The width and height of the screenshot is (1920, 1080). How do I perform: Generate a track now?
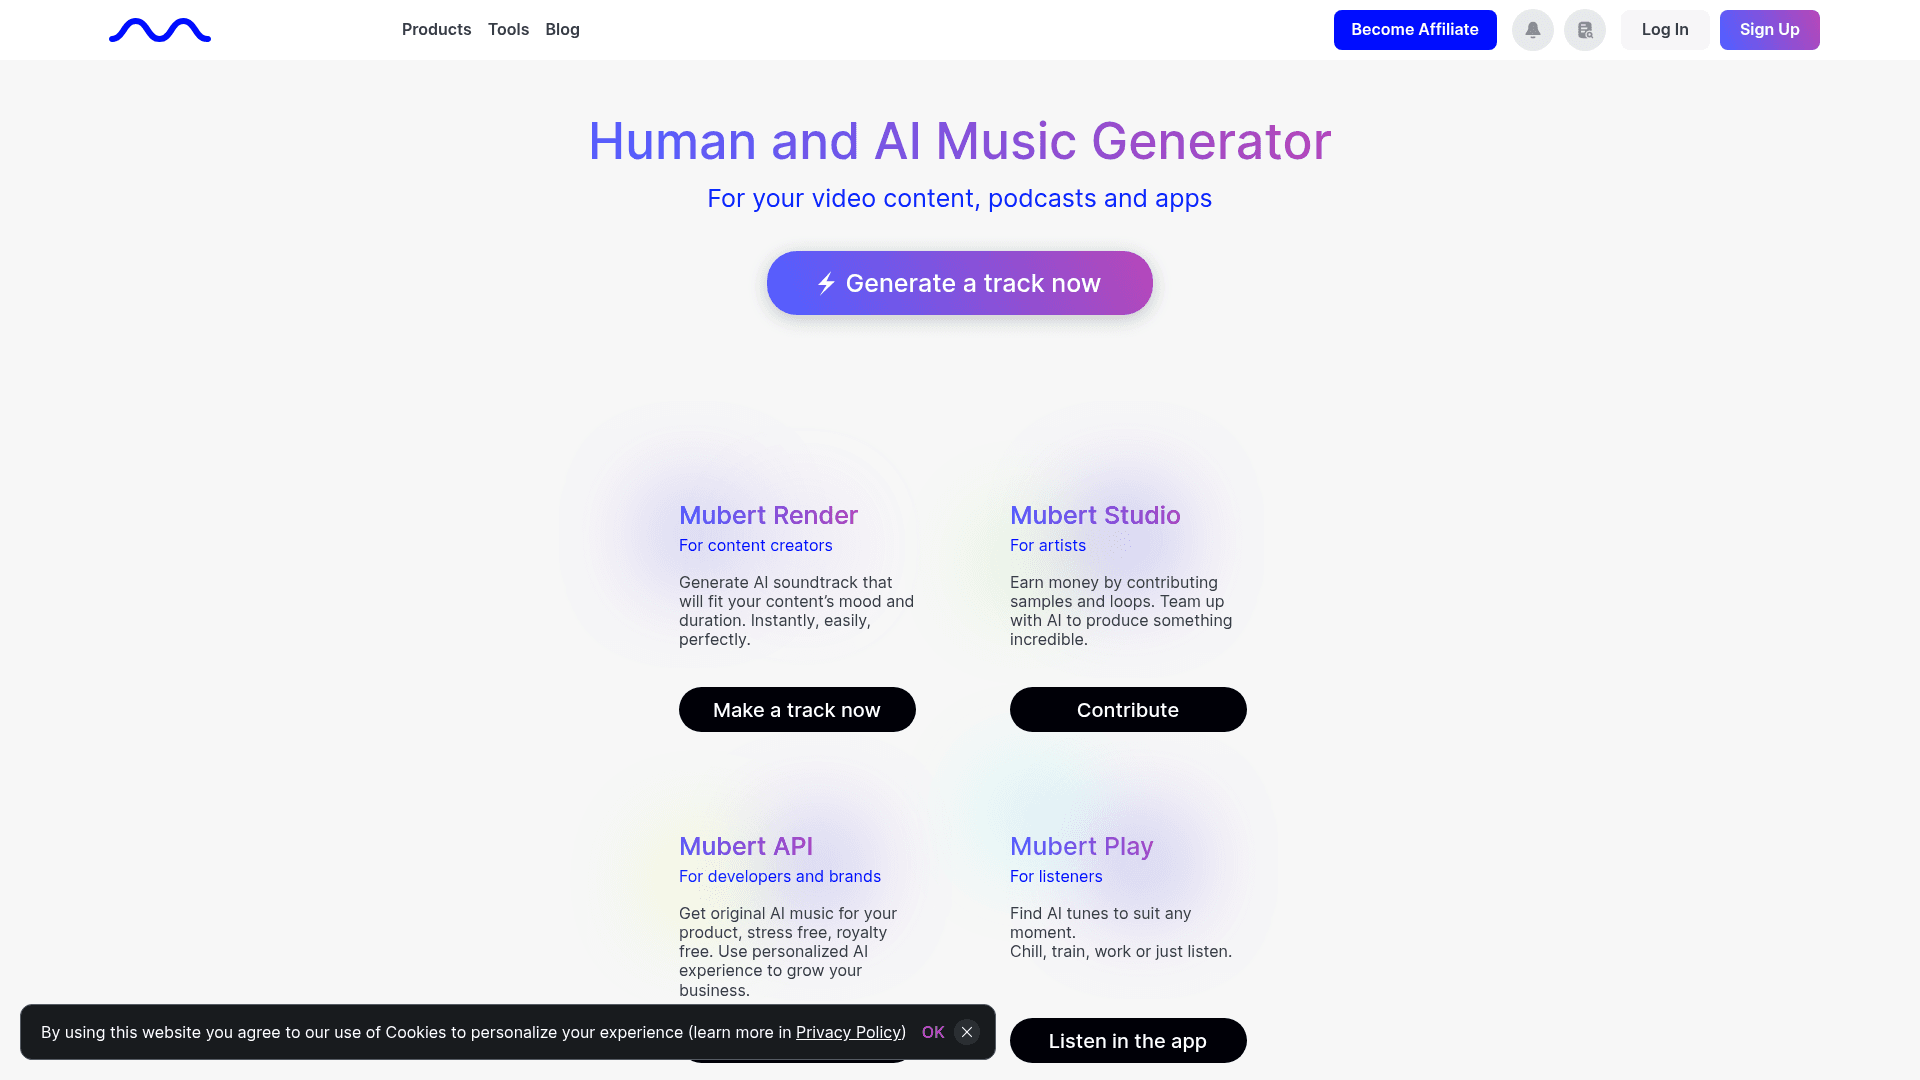tap(960, 283)
